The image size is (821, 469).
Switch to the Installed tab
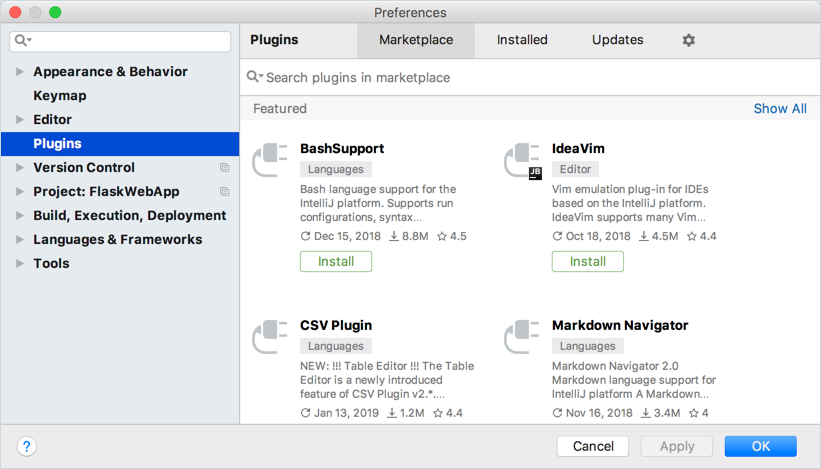tap(522, 40)
